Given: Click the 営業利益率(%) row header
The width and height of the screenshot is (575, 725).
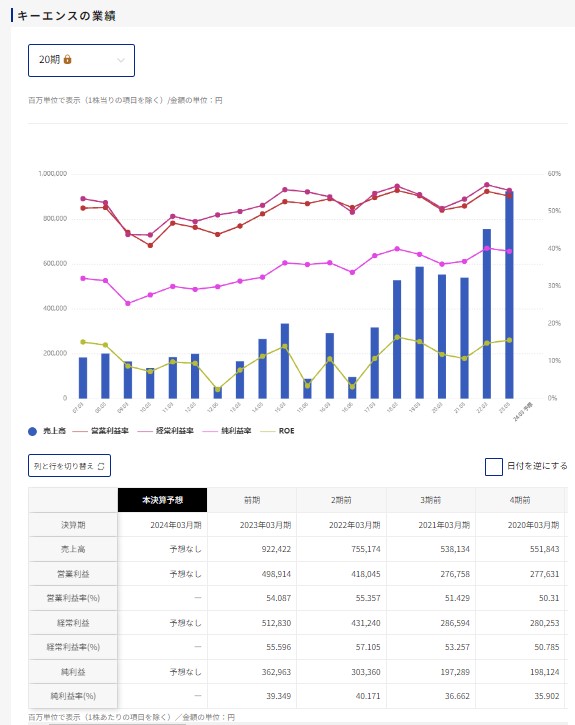Looking at the screenshot, I should point(73,598).
